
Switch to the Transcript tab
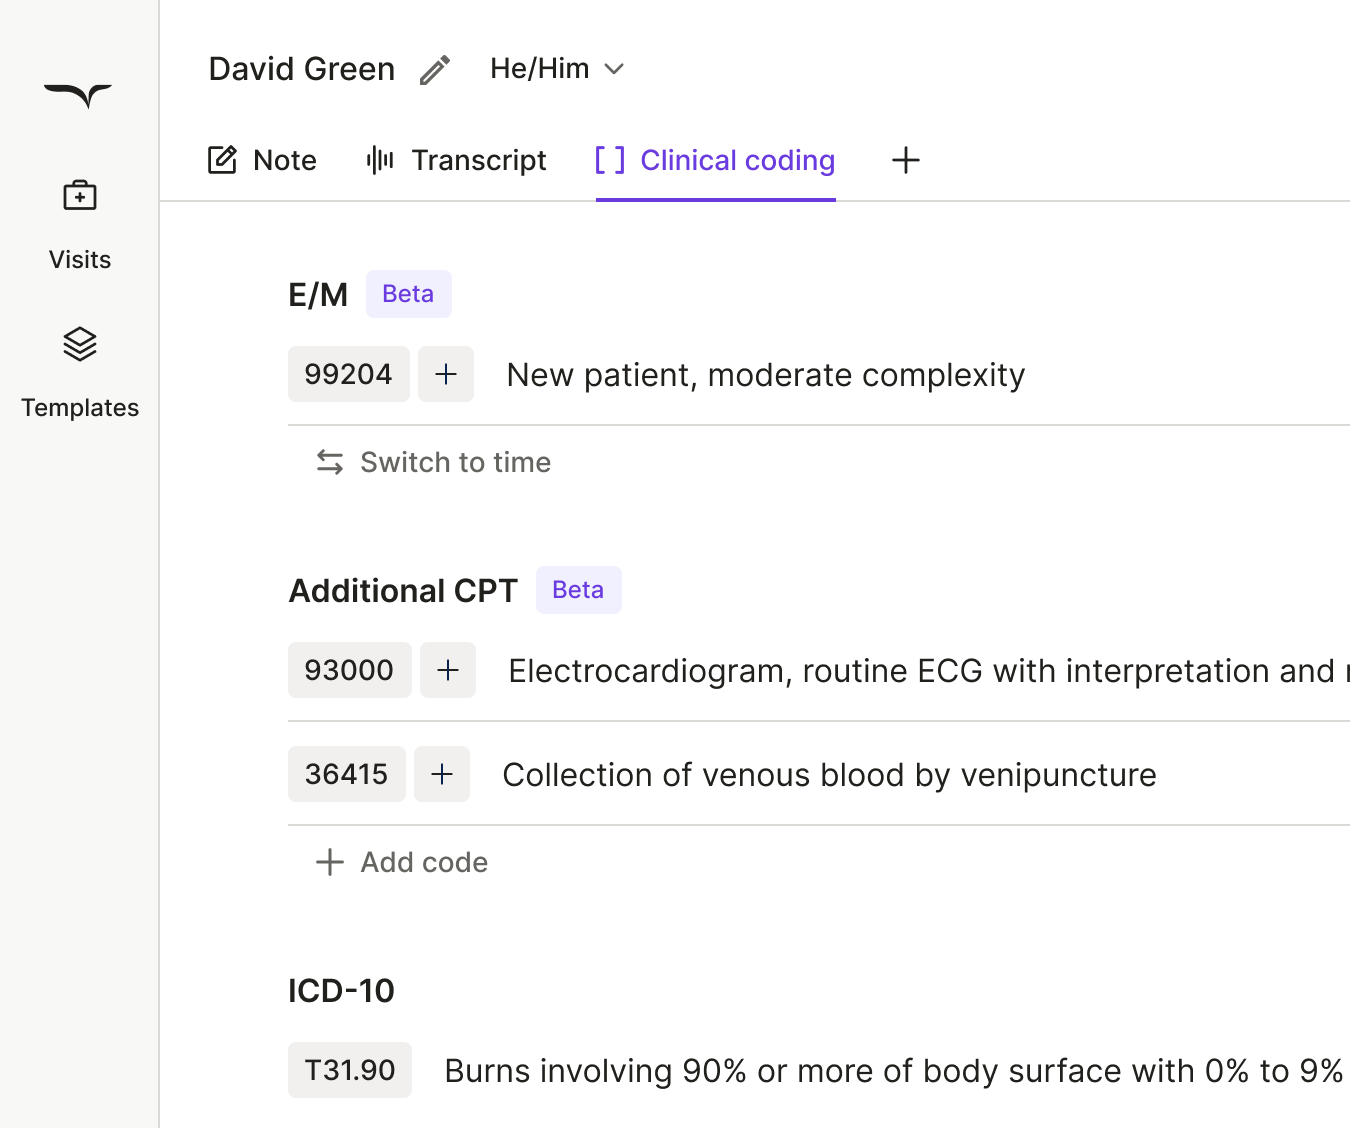tap(457, 160)
